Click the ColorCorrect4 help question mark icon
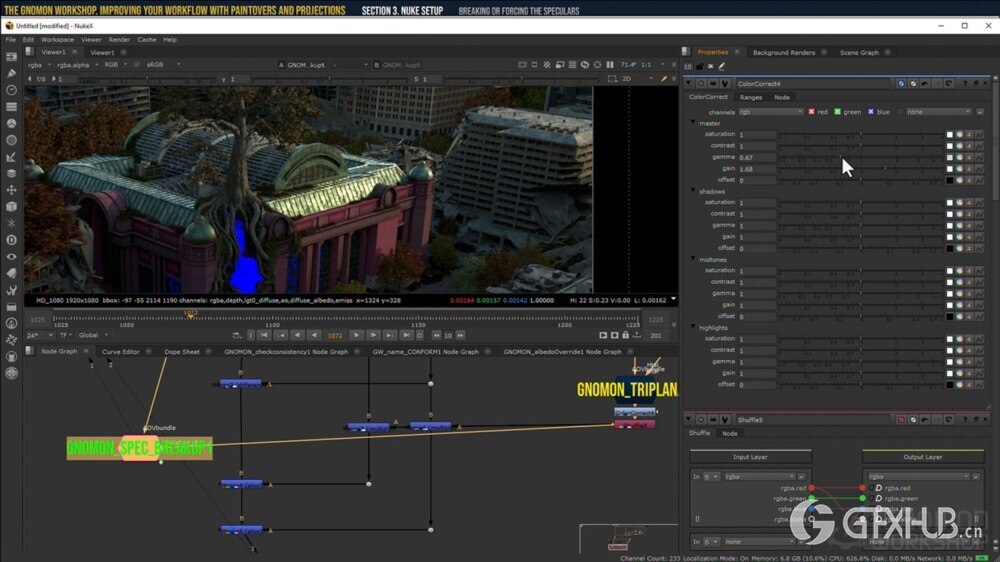Screen dimensions: 1000x562 pyautogui.click(x=965, y=84)
